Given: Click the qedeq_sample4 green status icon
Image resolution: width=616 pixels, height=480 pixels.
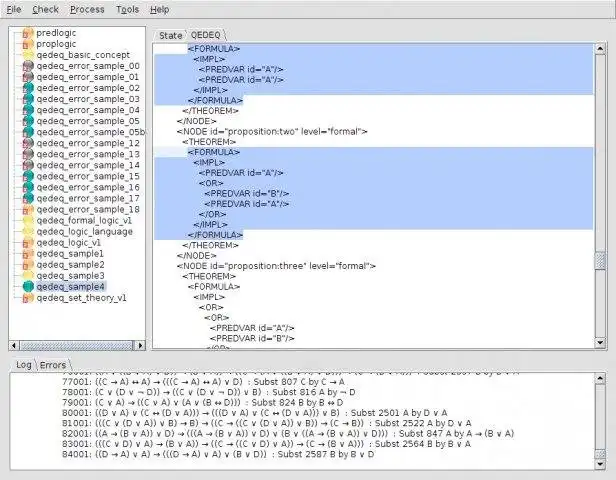Looking at the screenshot, I should pyautogui.click(x=28, y=286).
